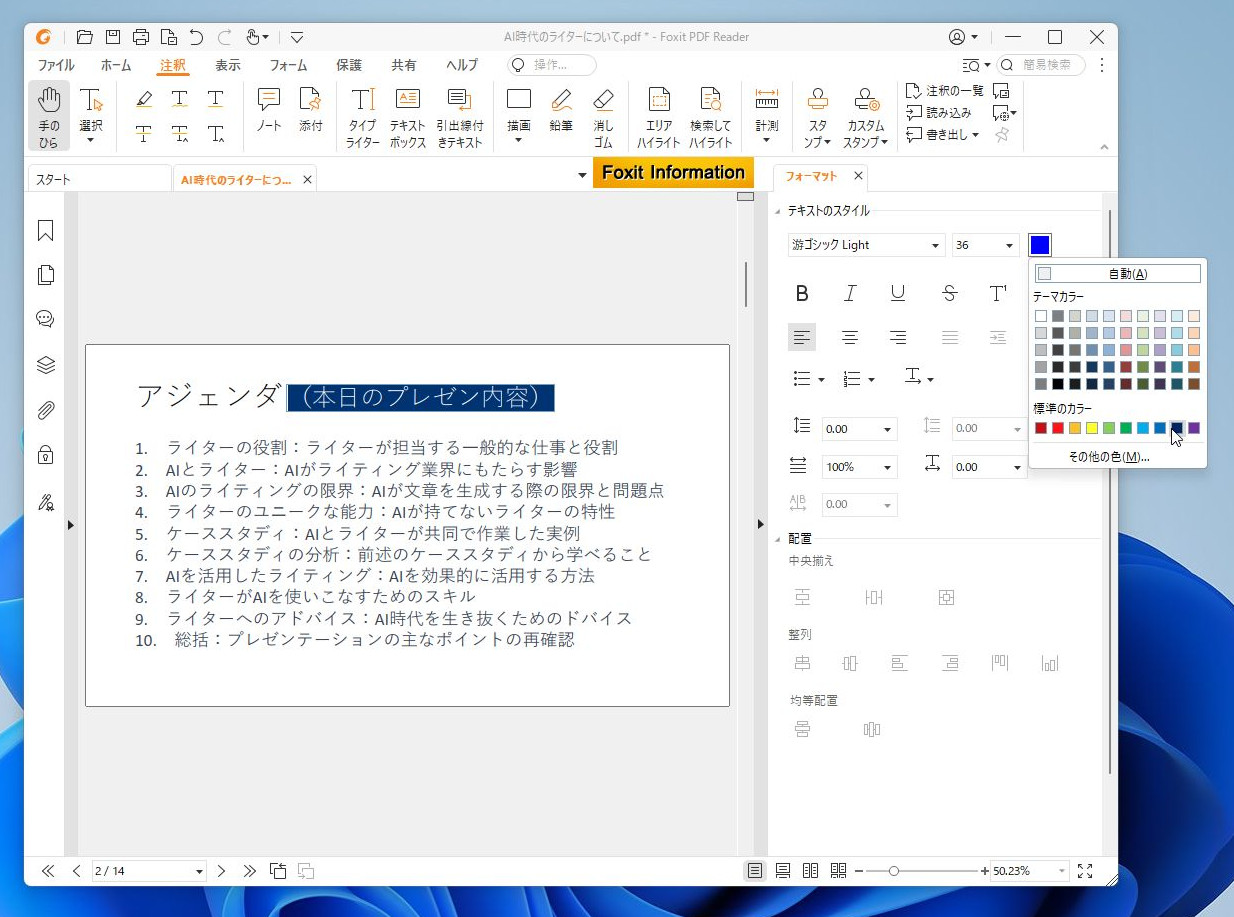Open the ファイル menu
1234x917 pixels.
pos(56,65)
